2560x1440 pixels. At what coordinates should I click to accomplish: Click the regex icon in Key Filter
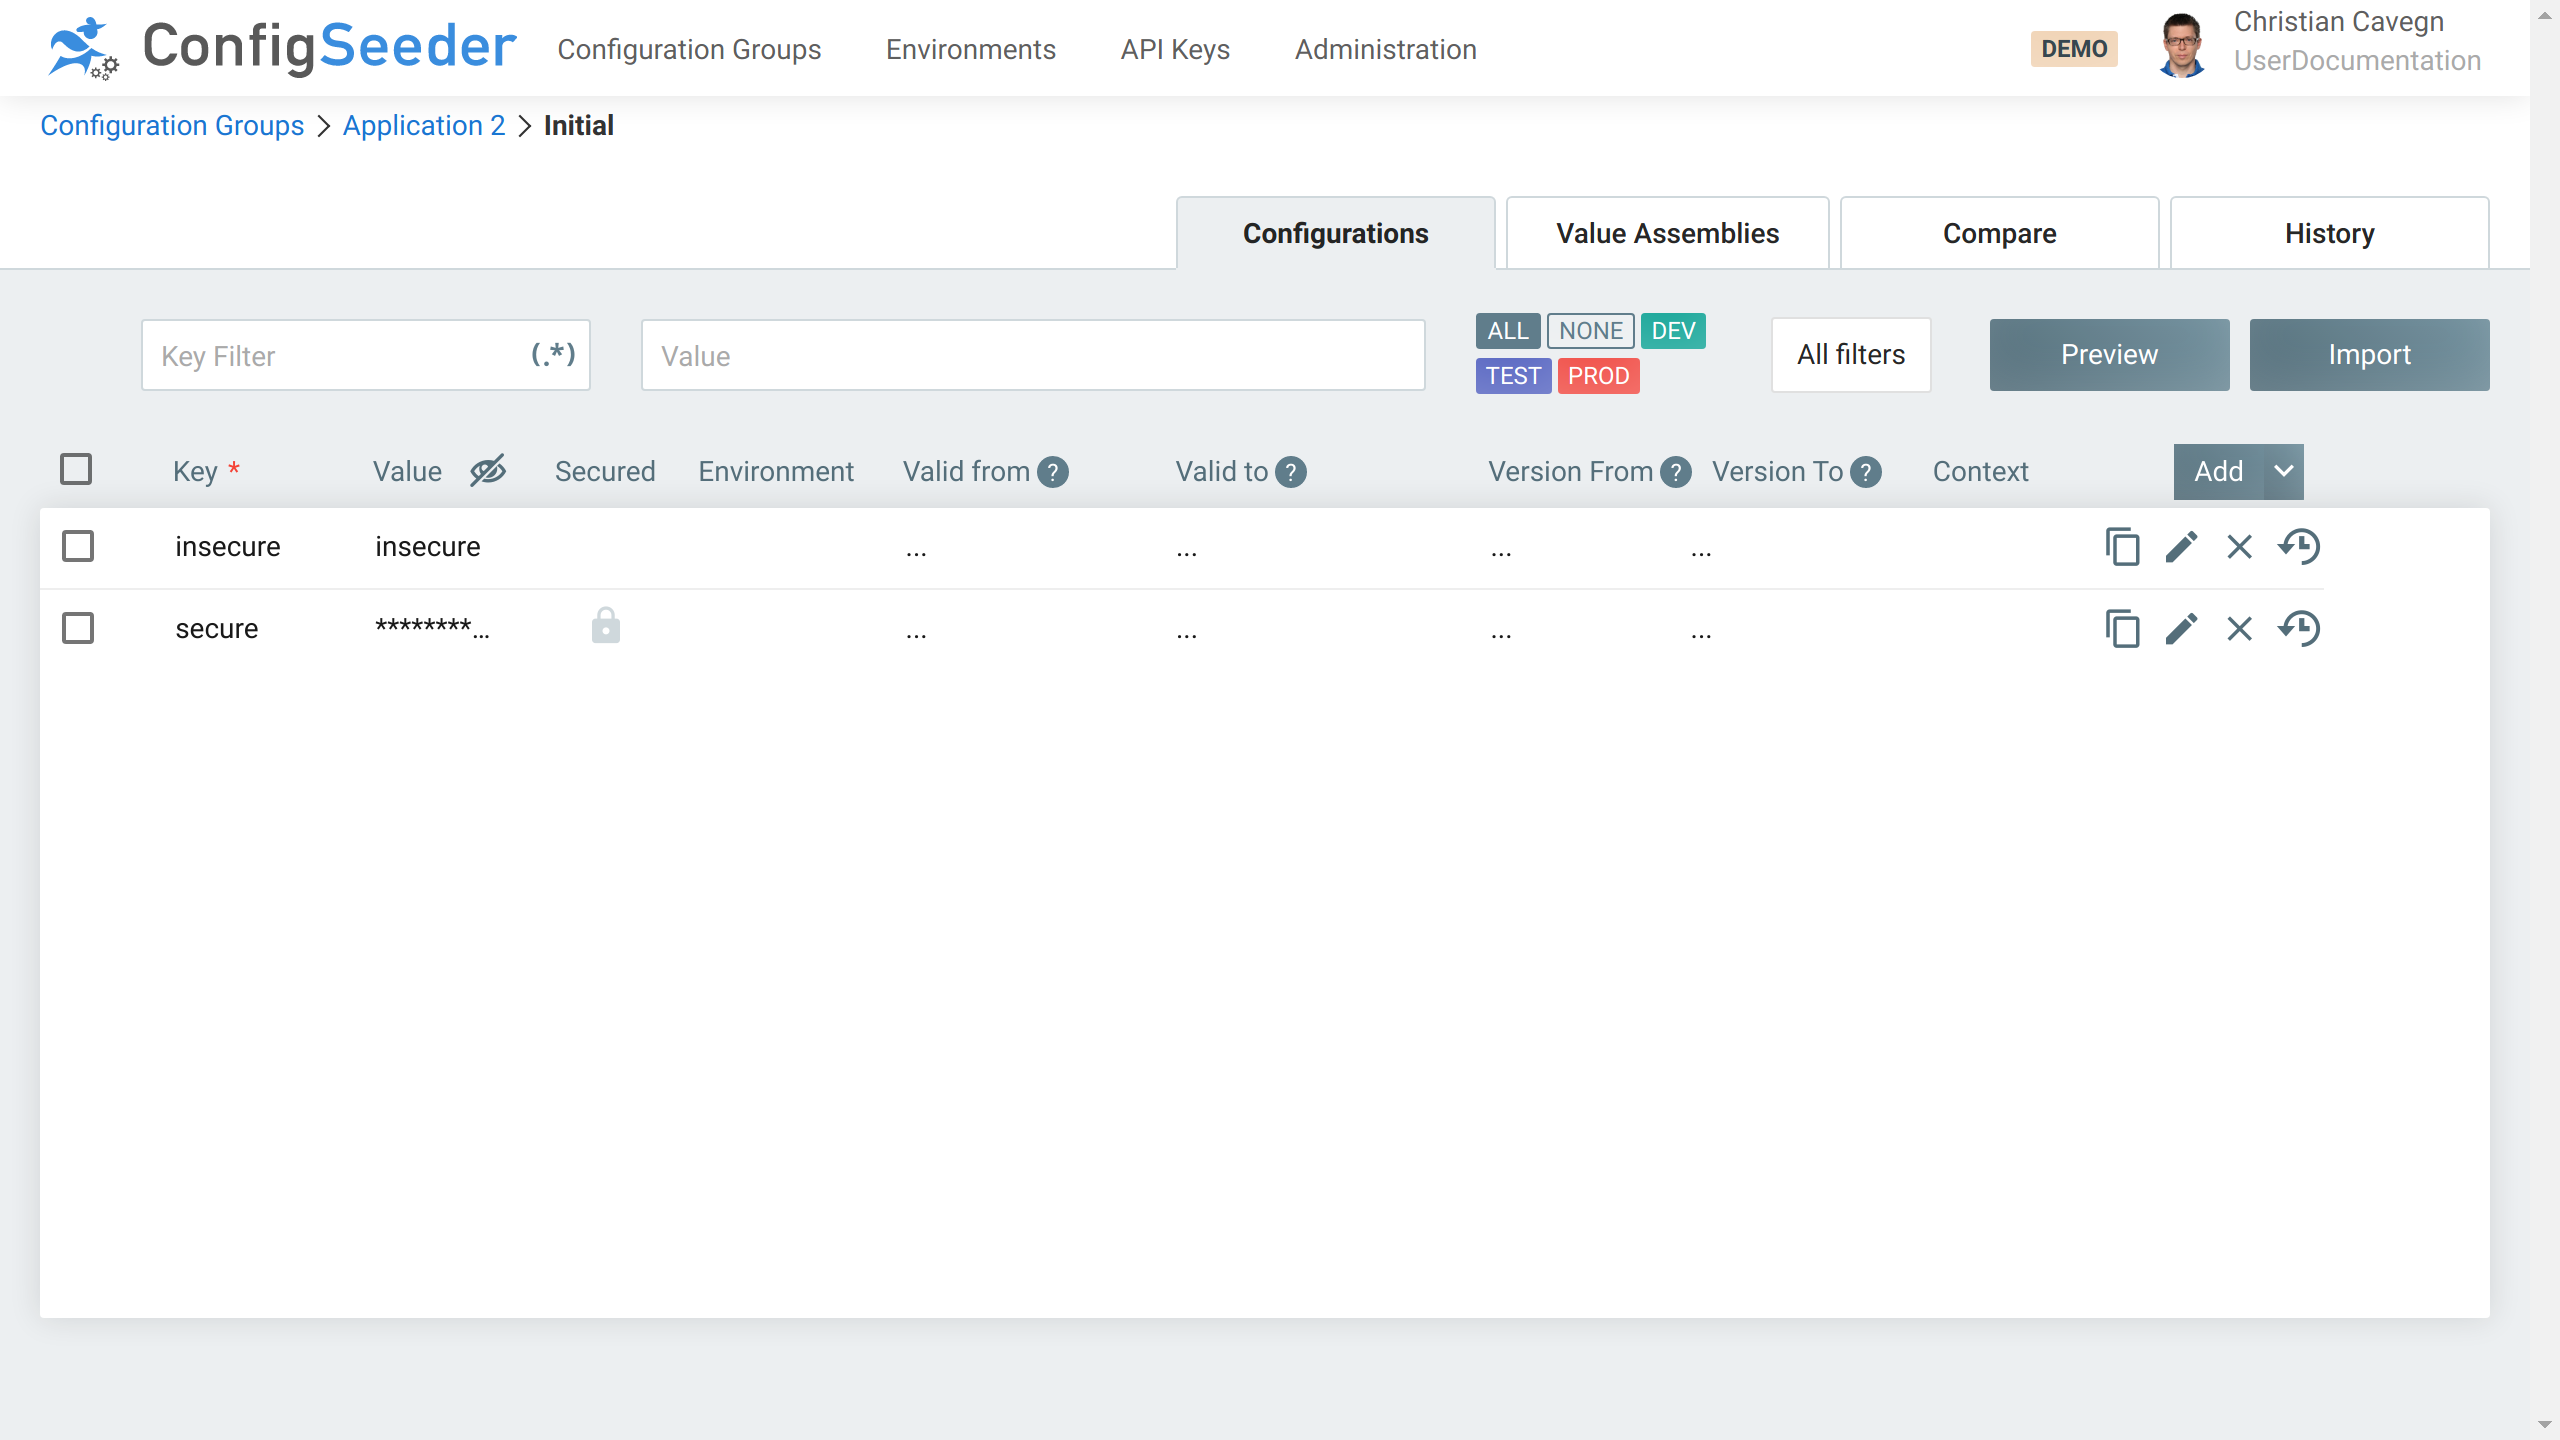pyautogui.click(x=553, y=354)
